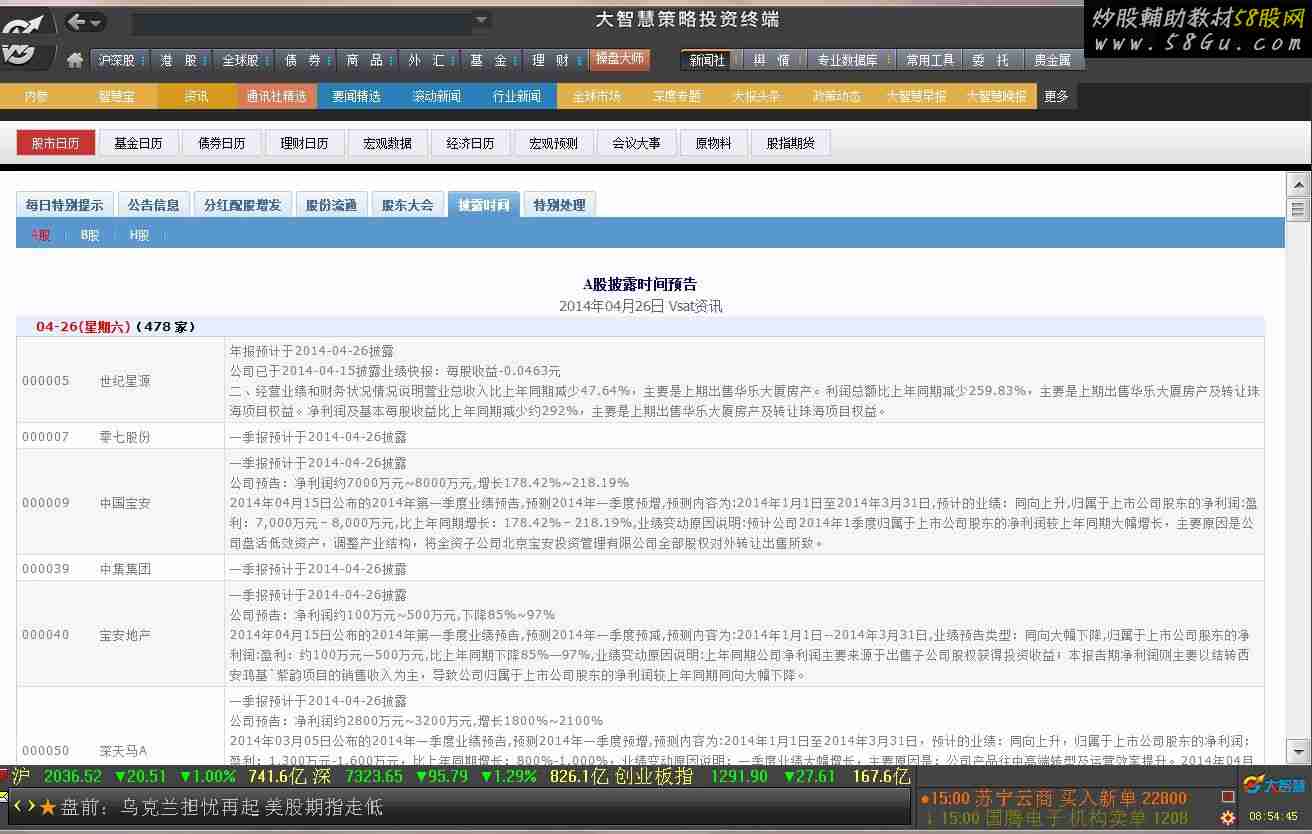Select the 舆情 toolbar item
1312x834 pixels.
pos(772,60)
